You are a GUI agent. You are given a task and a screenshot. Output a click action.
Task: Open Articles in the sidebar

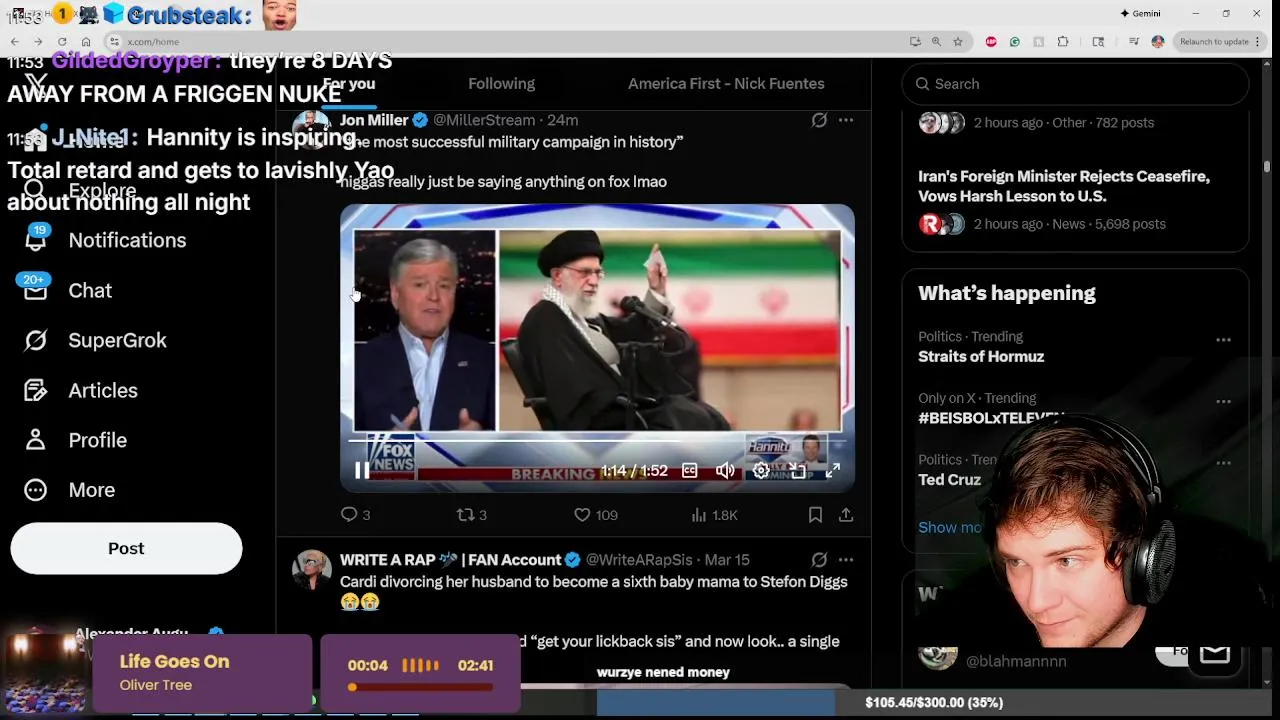tap(81, 390)
